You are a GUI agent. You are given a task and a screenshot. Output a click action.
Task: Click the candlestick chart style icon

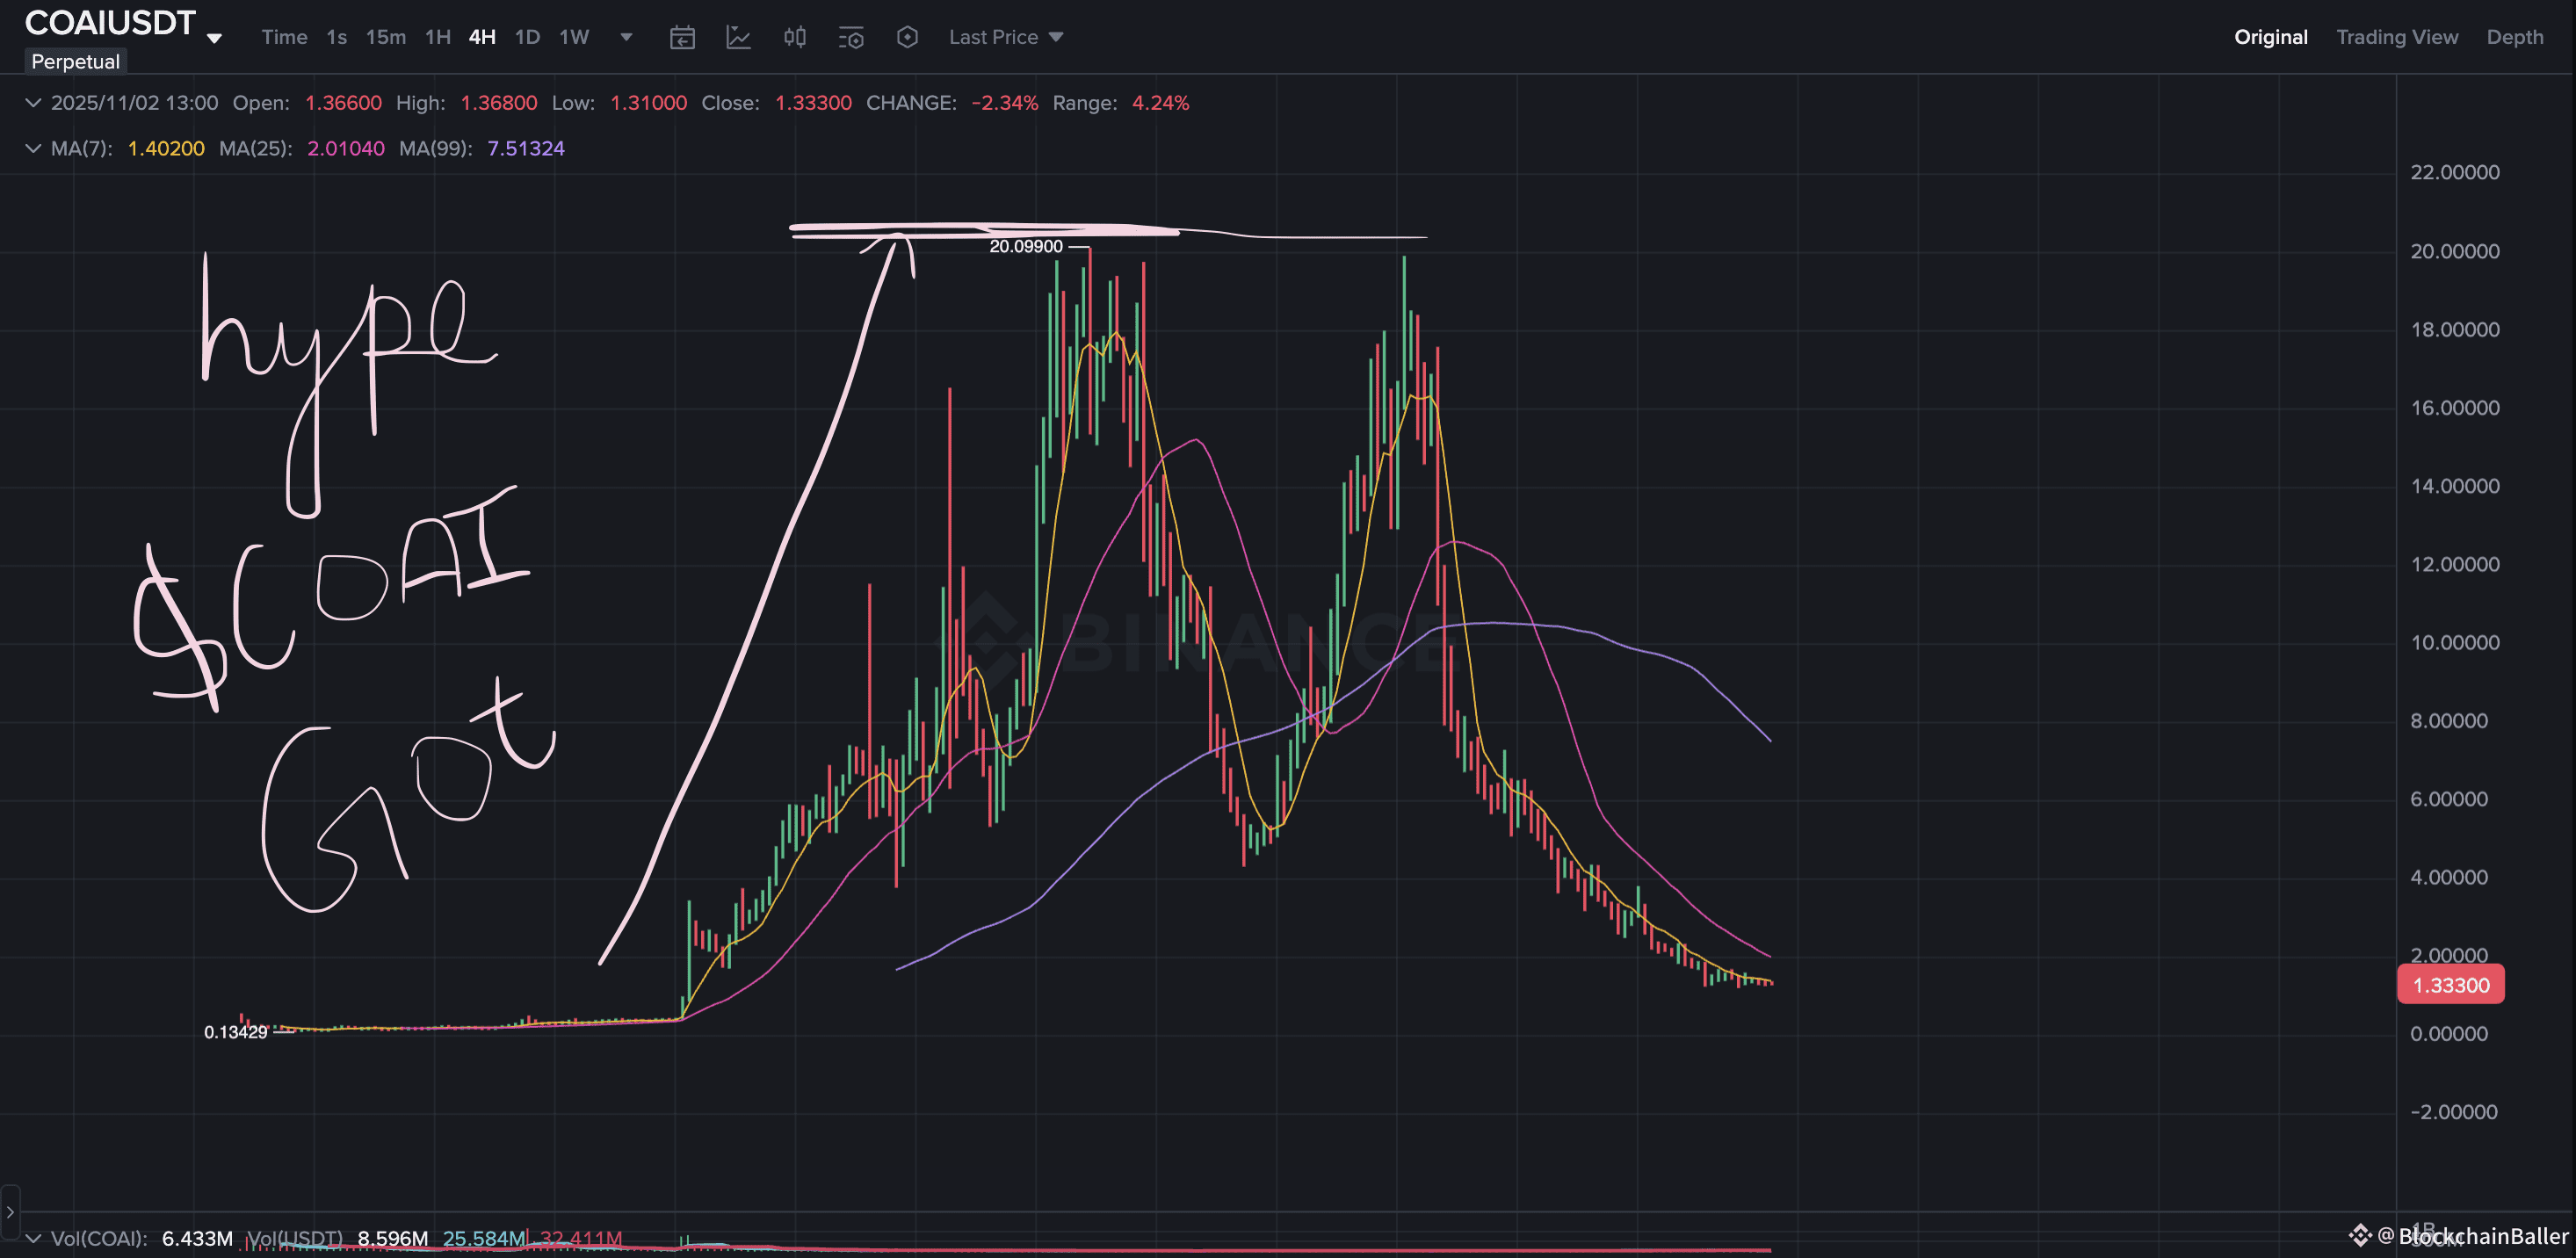click(795, 38)
